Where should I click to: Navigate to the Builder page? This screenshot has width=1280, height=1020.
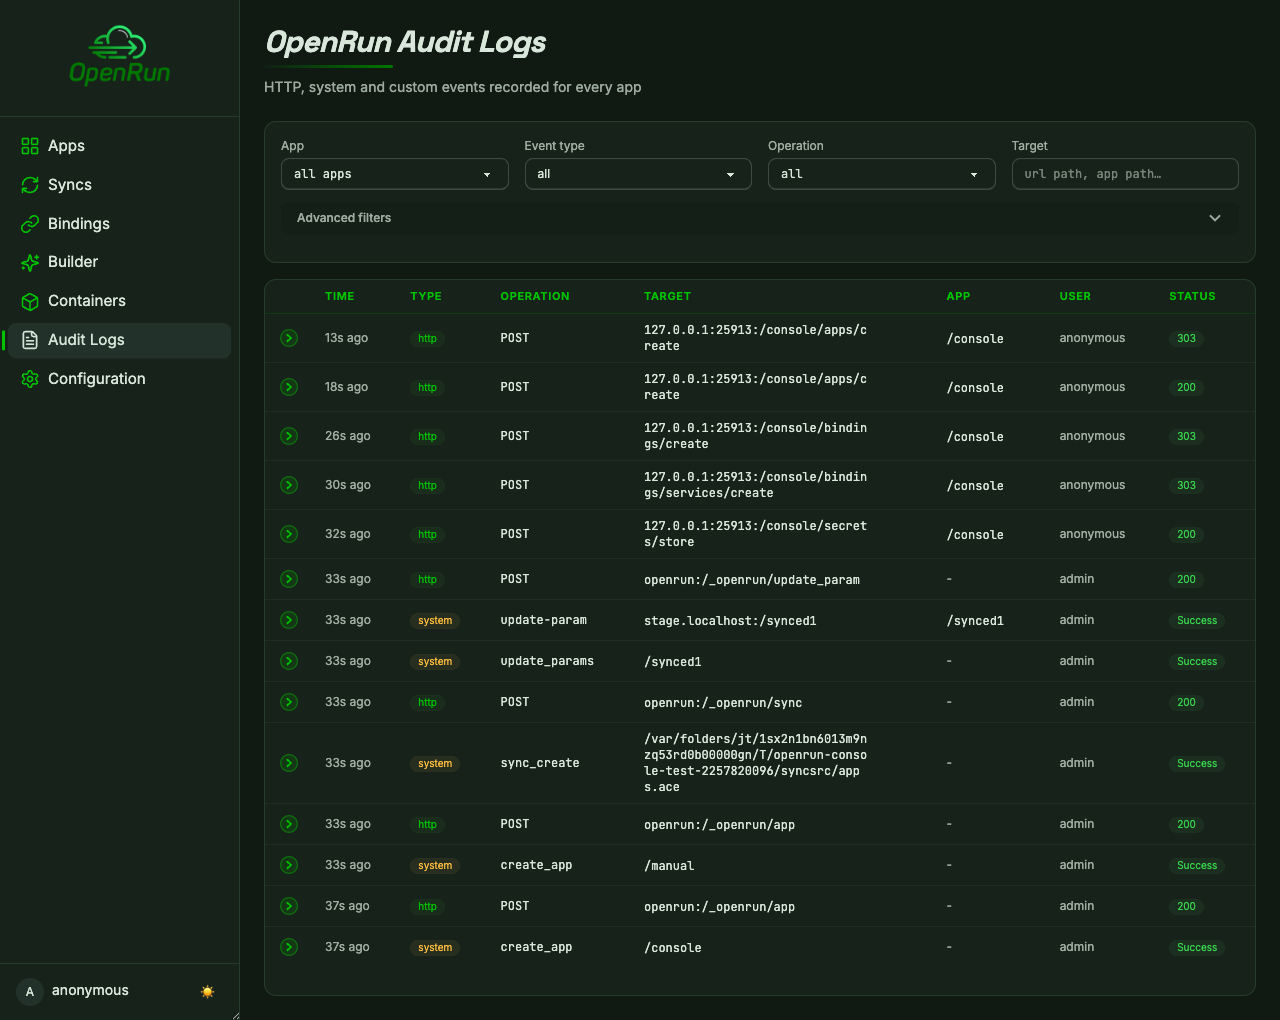[119, 262]
